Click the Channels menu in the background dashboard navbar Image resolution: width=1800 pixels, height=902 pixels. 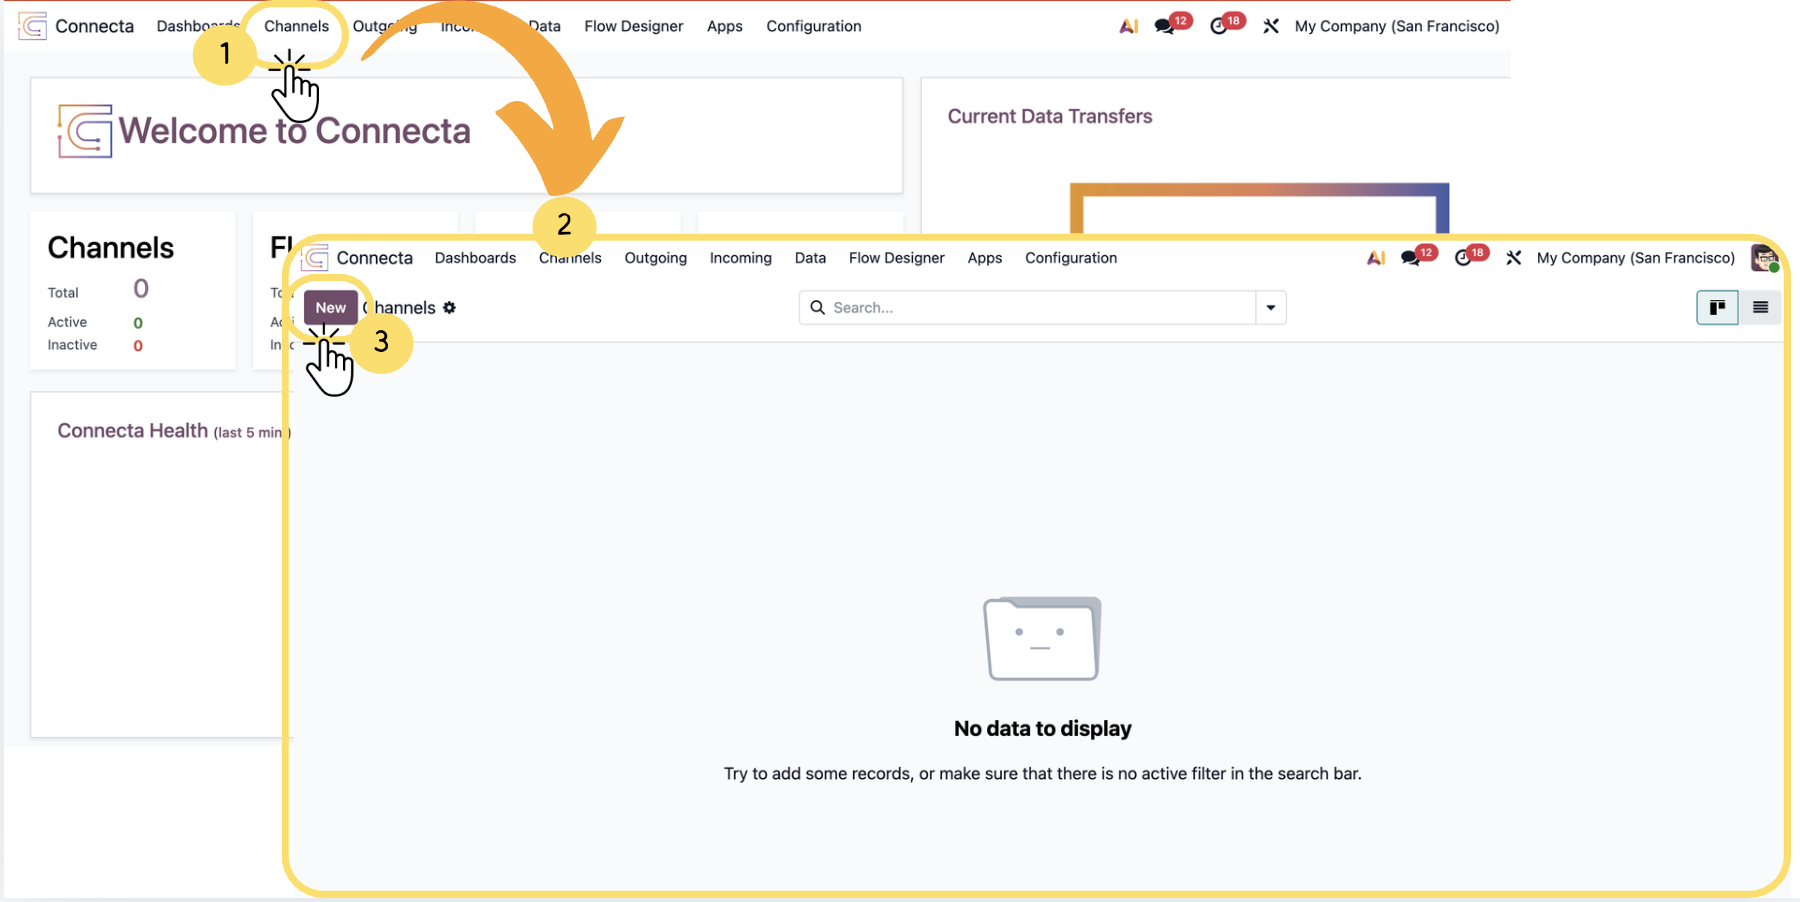pos(296,26)
